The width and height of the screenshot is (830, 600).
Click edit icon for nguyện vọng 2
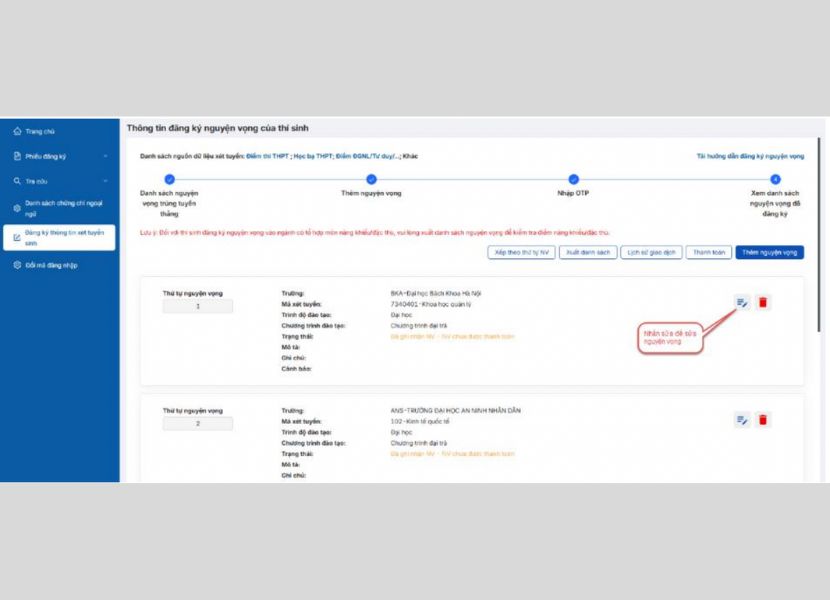(742, 420)
